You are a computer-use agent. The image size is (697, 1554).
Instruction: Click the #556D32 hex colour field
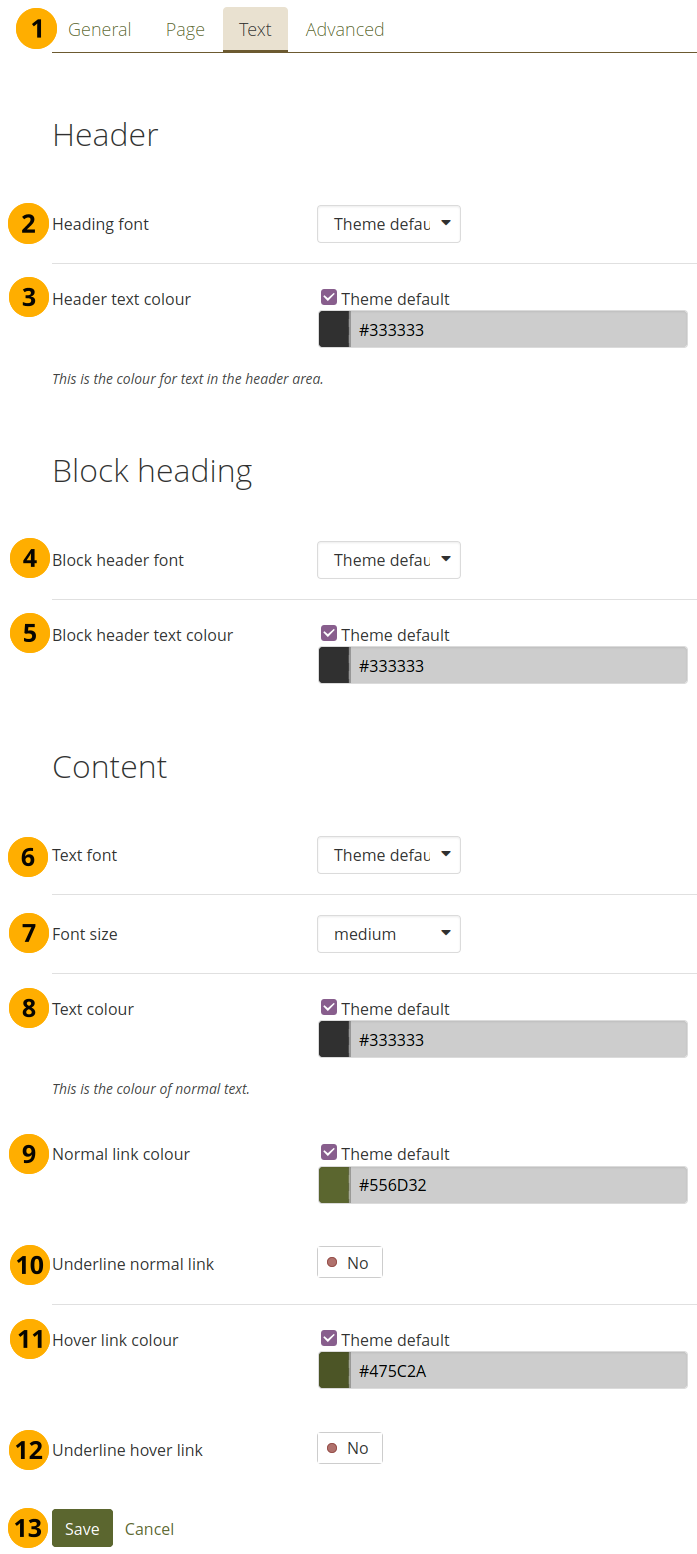pyautogui.click(x=517, y=1185)
